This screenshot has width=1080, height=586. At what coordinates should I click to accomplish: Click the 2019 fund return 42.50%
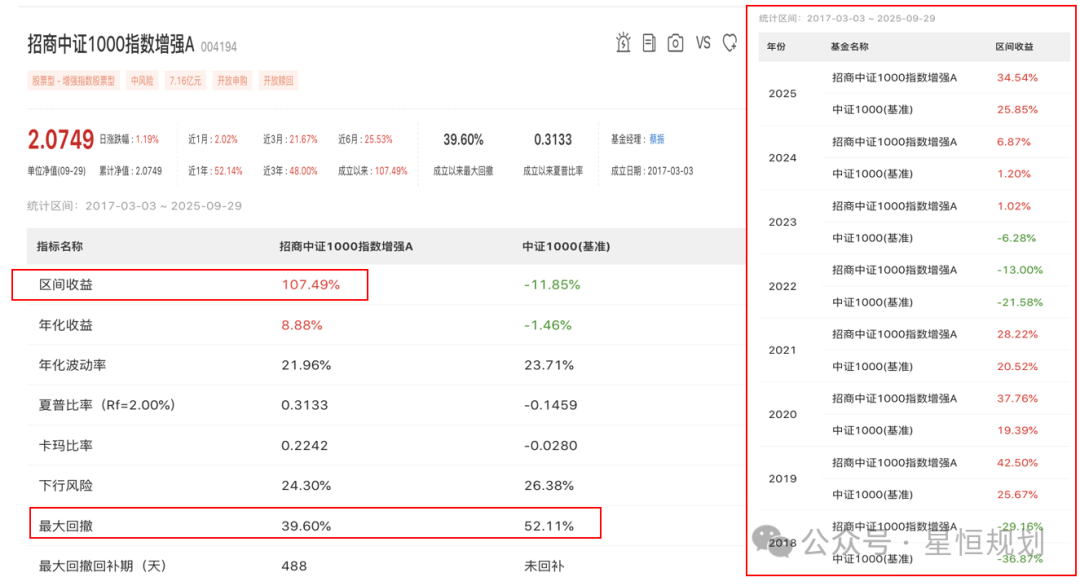pos(1017,463)
